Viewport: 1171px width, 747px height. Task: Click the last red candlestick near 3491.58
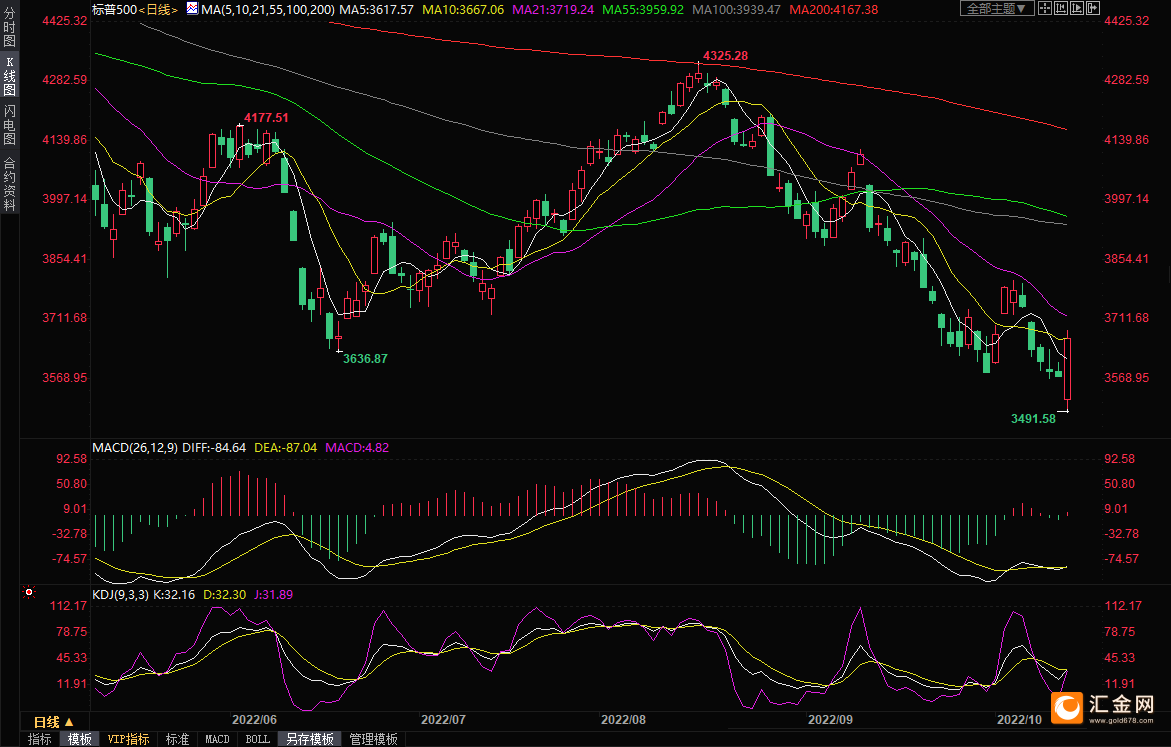pos(1068,369)
